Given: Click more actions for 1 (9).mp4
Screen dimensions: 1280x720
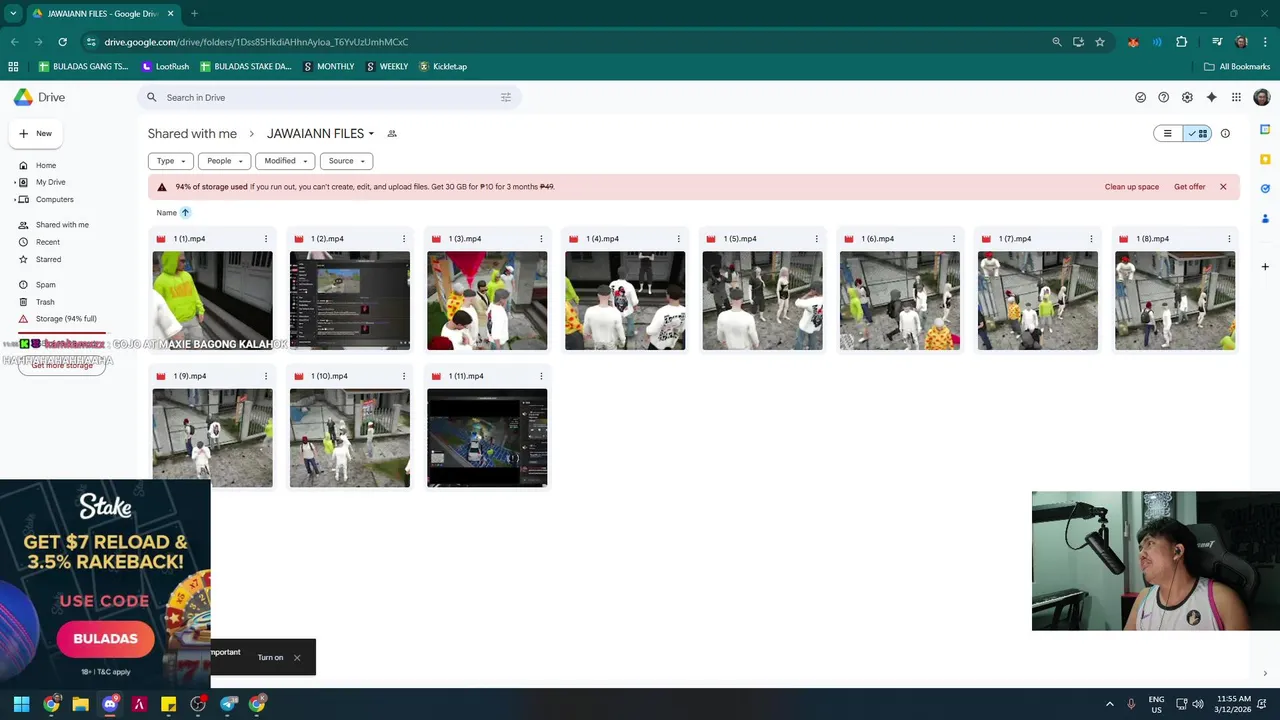Looking at the screenshot, I should (x=266, y=376).
